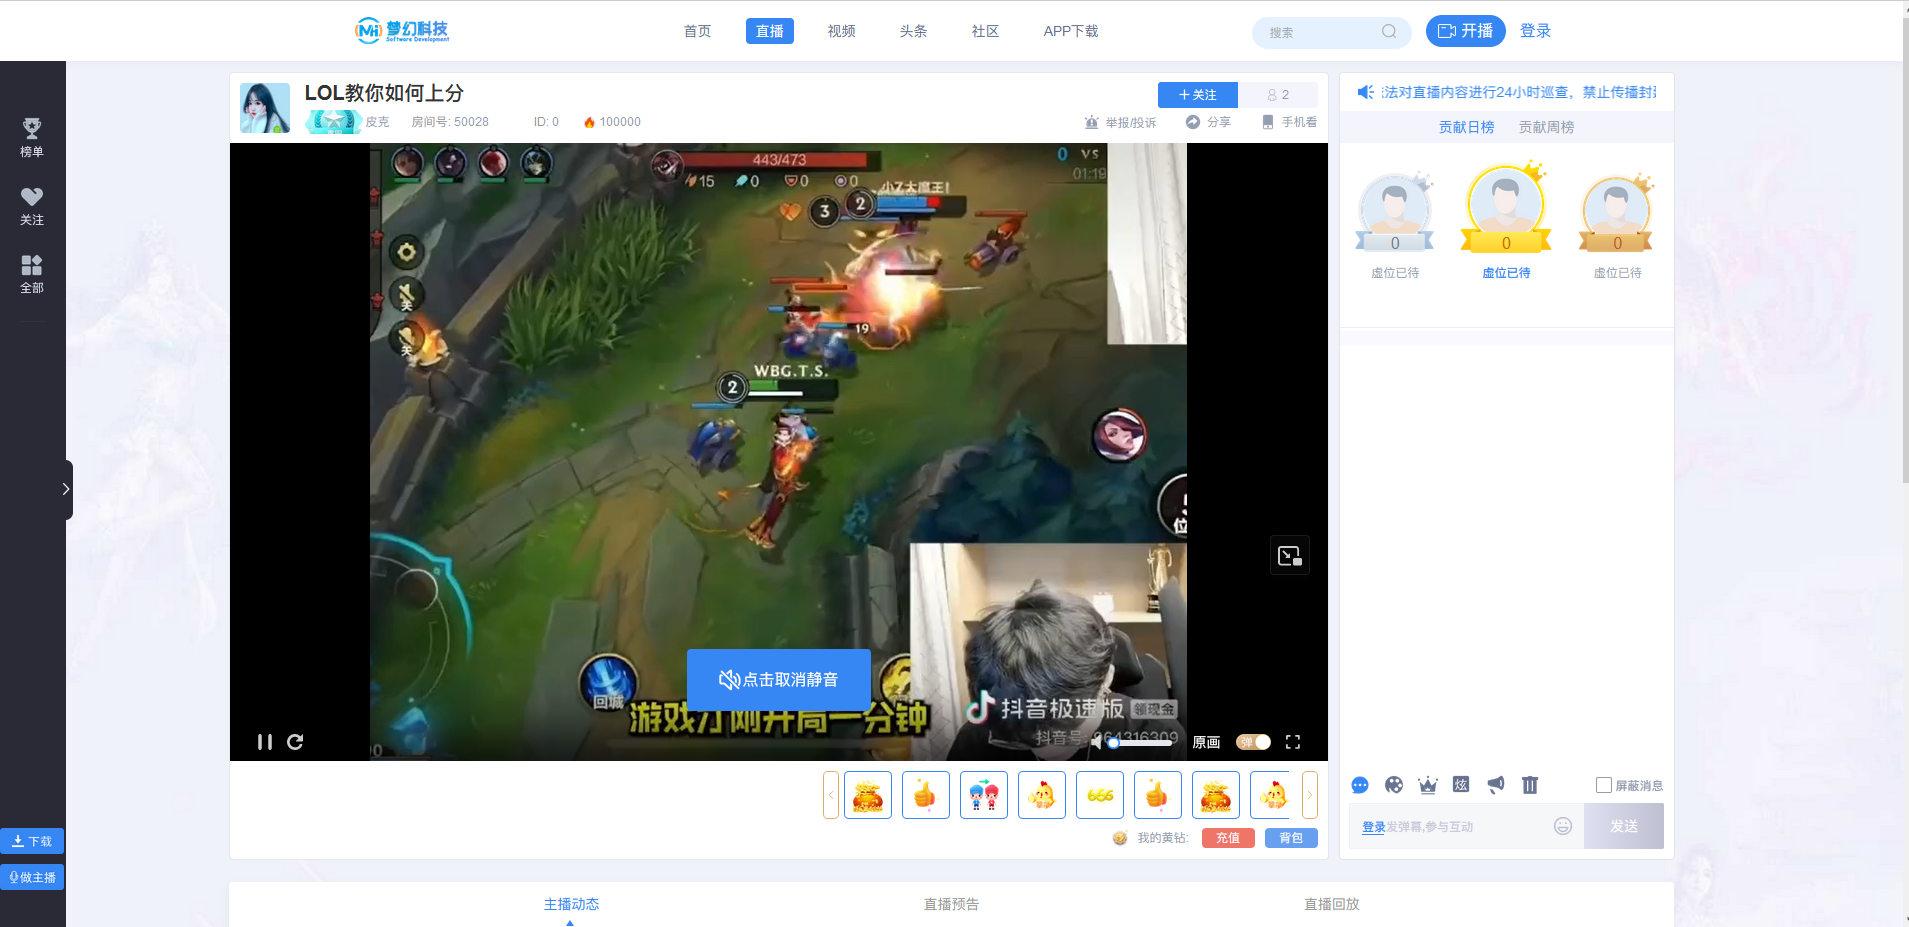Open the 头条 nav item

913,31
